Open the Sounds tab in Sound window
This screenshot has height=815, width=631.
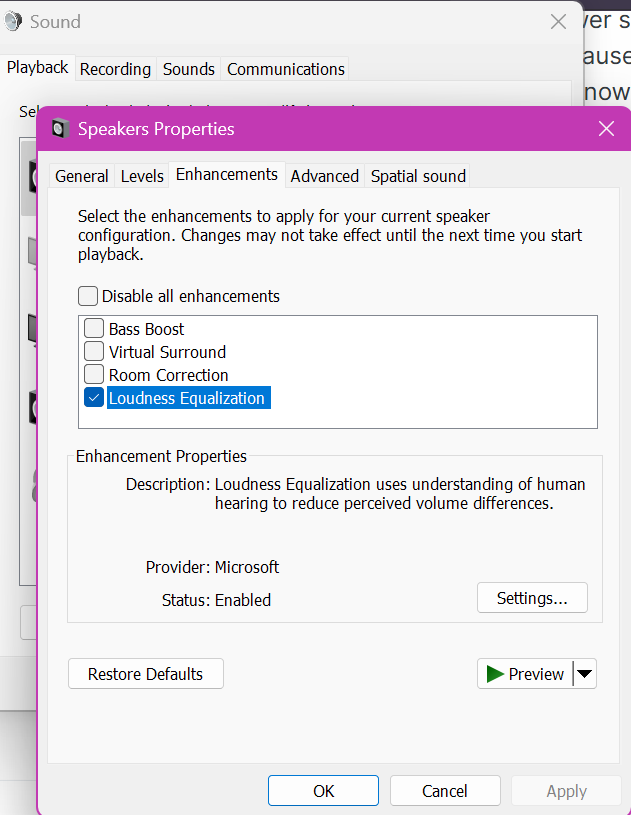pos(189,69)
